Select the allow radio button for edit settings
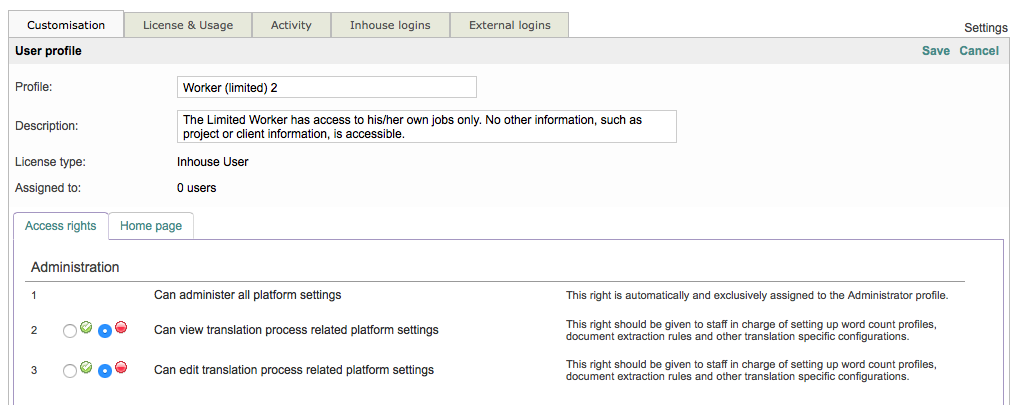 (69, 371)
